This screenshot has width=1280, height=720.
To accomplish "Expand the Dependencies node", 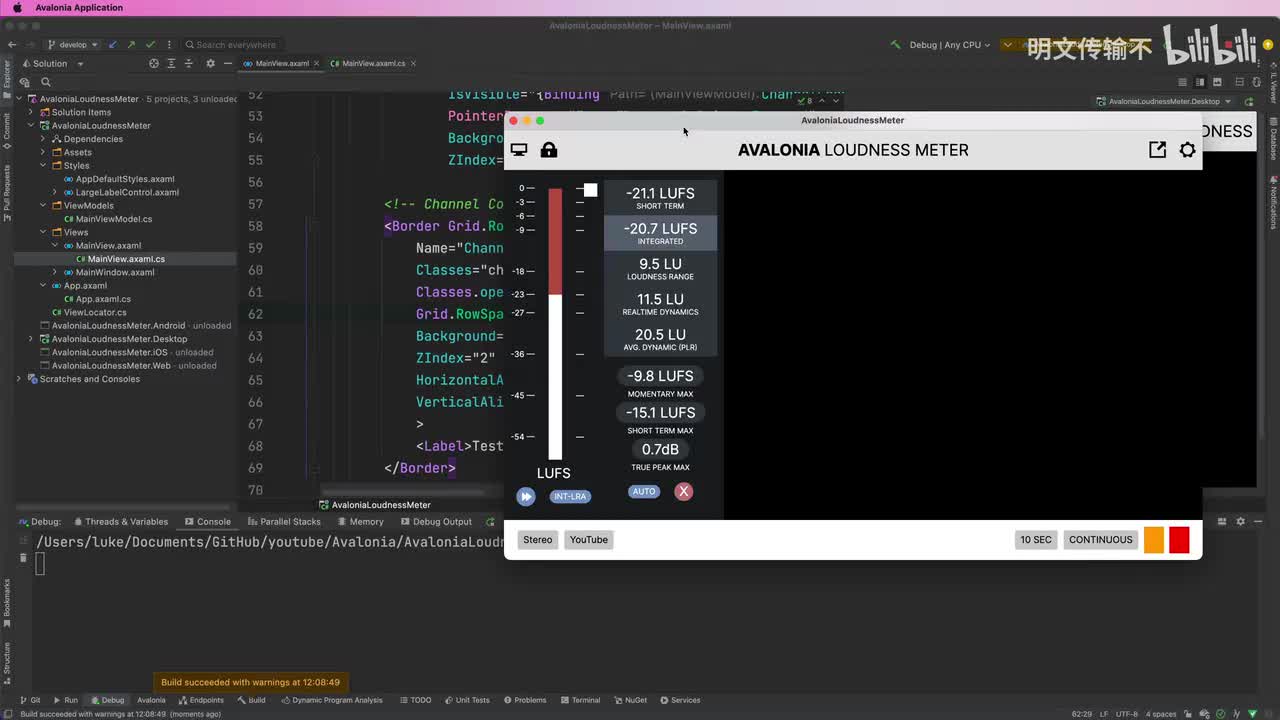I will (x=43, y=139).
